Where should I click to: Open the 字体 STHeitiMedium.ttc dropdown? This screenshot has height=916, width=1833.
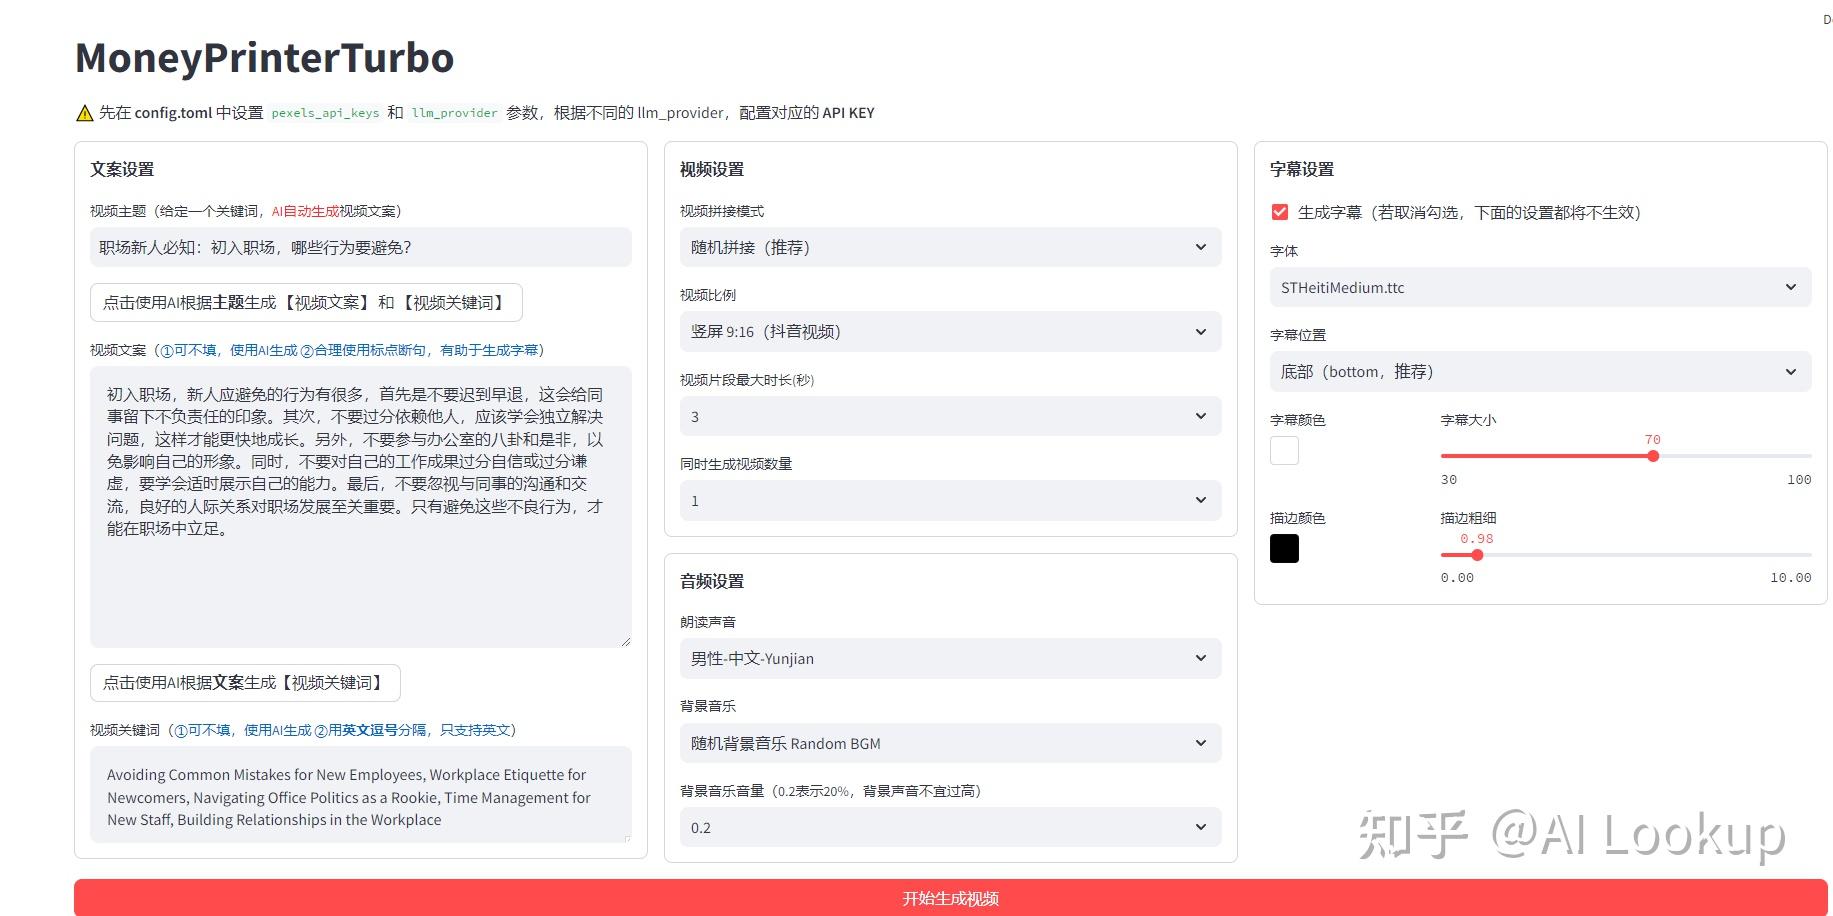(1540, 287)
